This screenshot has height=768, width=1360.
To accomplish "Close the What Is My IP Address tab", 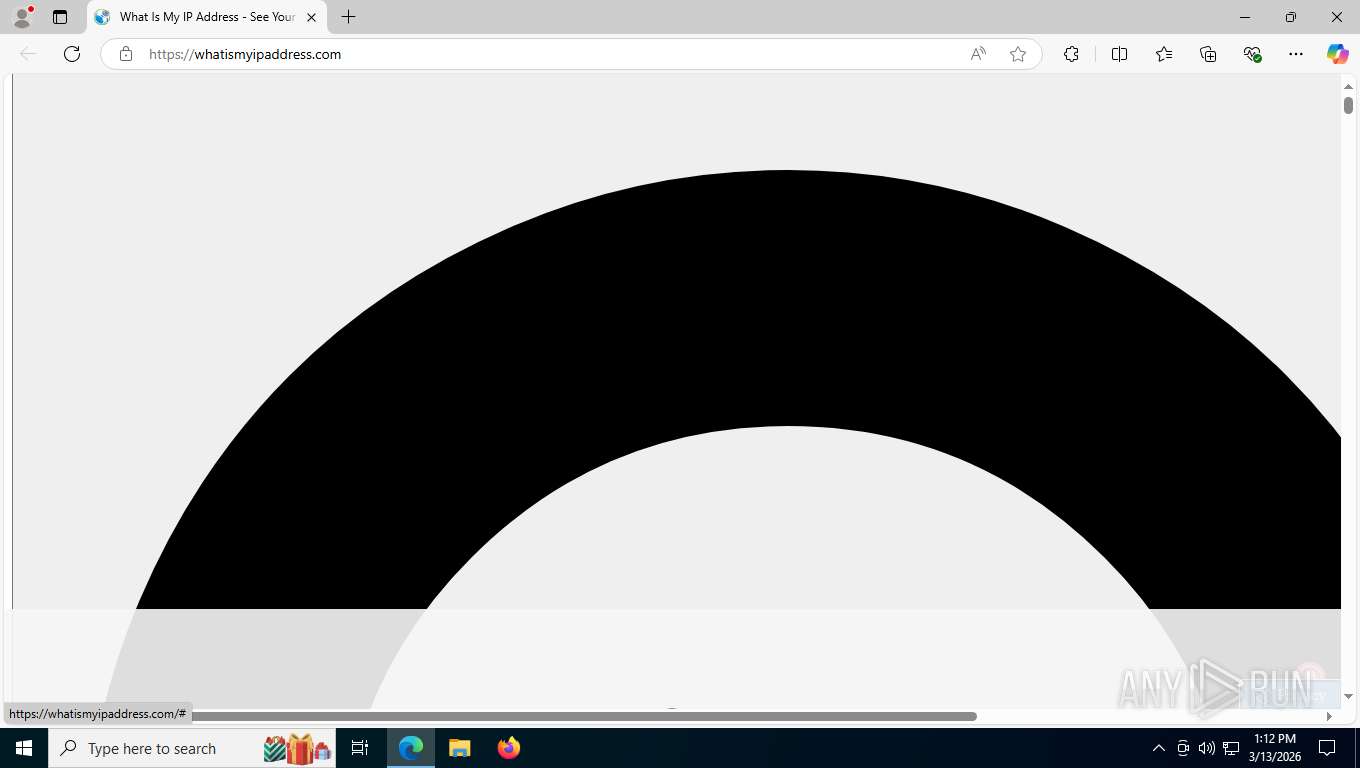I will click(x=311, y=17).
